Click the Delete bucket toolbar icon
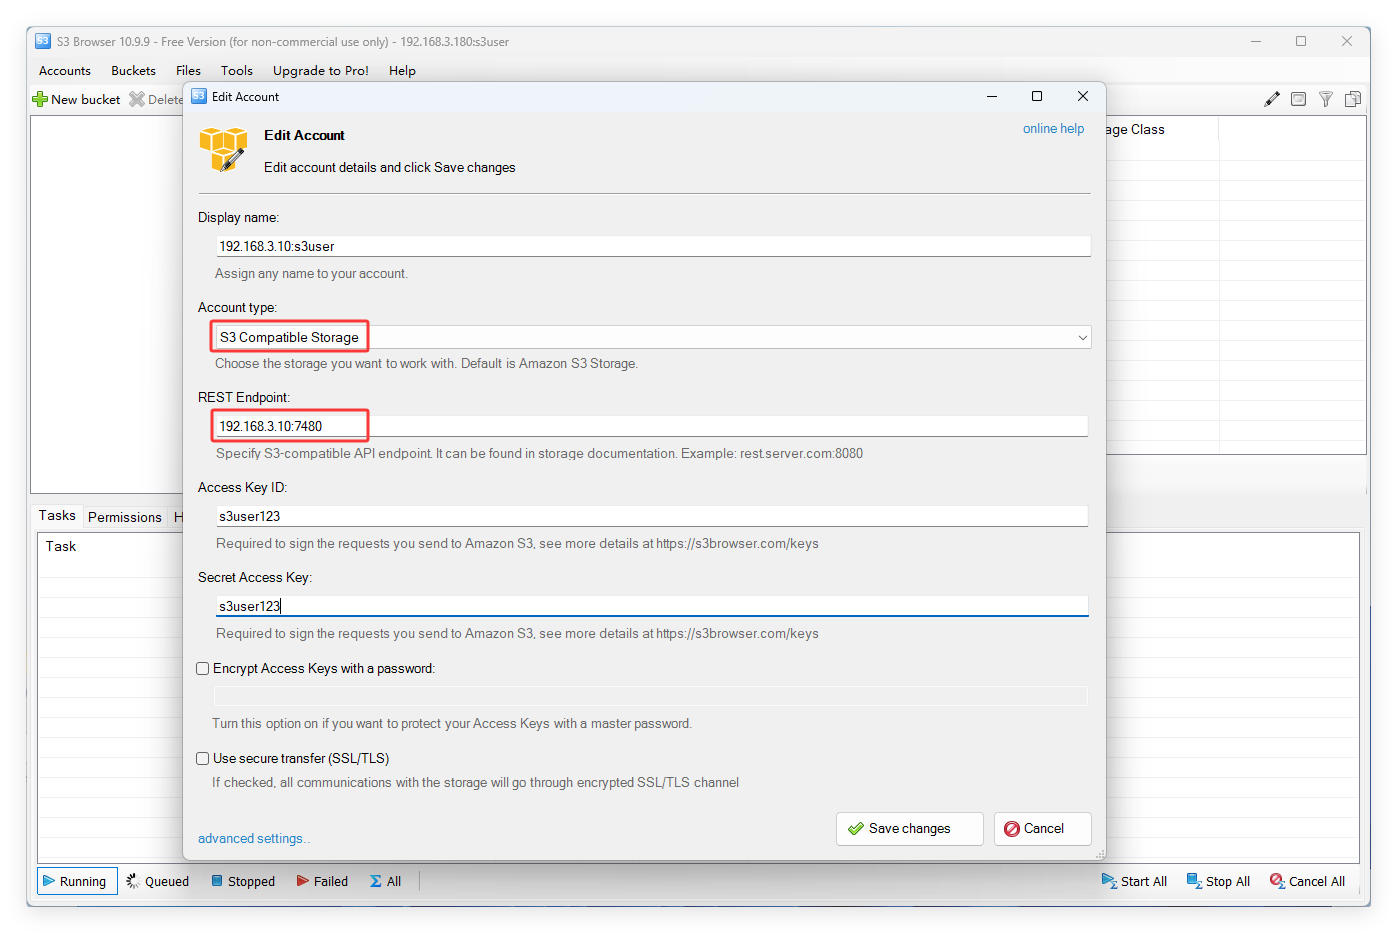The width and height of the screenshot is (1397, 933). click(x=137, y=99)
